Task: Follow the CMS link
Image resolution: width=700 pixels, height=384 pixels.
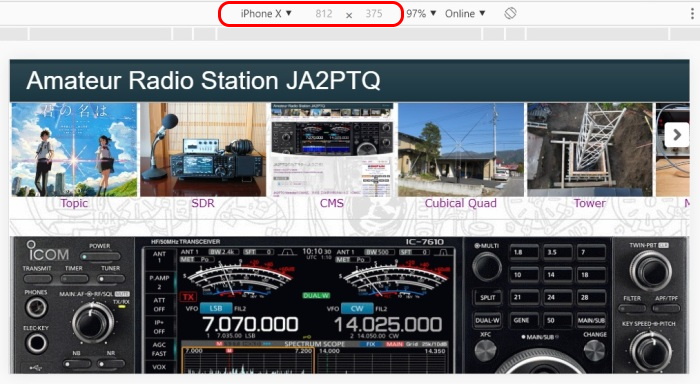Action: click(x=332, y=203)
